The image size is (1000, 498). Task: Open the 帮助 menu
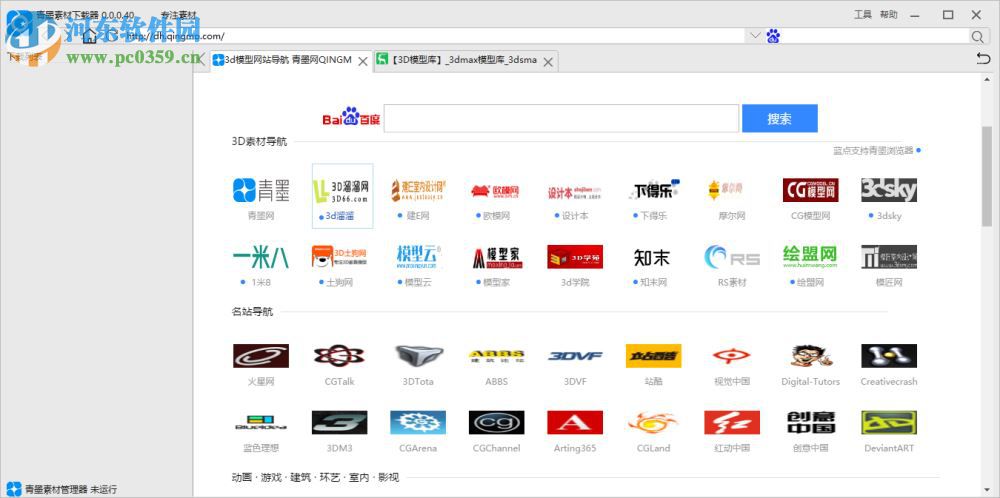(888, 14)
